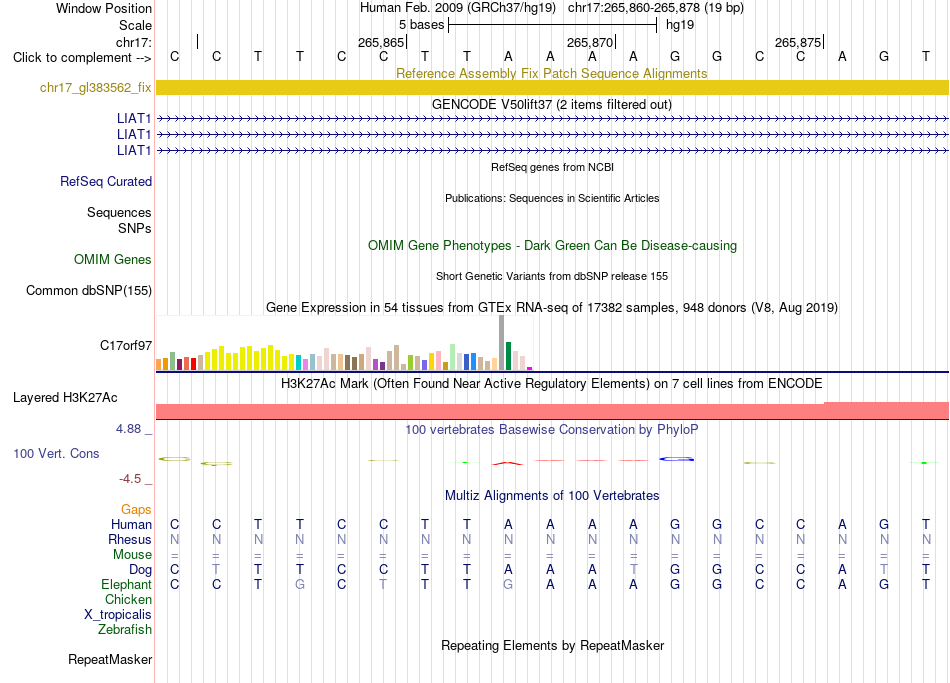Click the hg19 scale label
Image resolution: width=950 pixels, height=683 pixels.
tap(680, 25)
